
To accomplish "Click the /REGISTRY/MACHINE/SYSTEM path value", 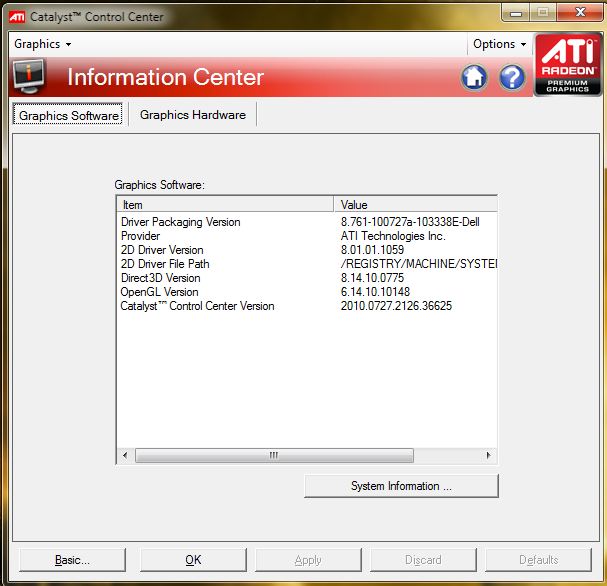I will 419,264.
